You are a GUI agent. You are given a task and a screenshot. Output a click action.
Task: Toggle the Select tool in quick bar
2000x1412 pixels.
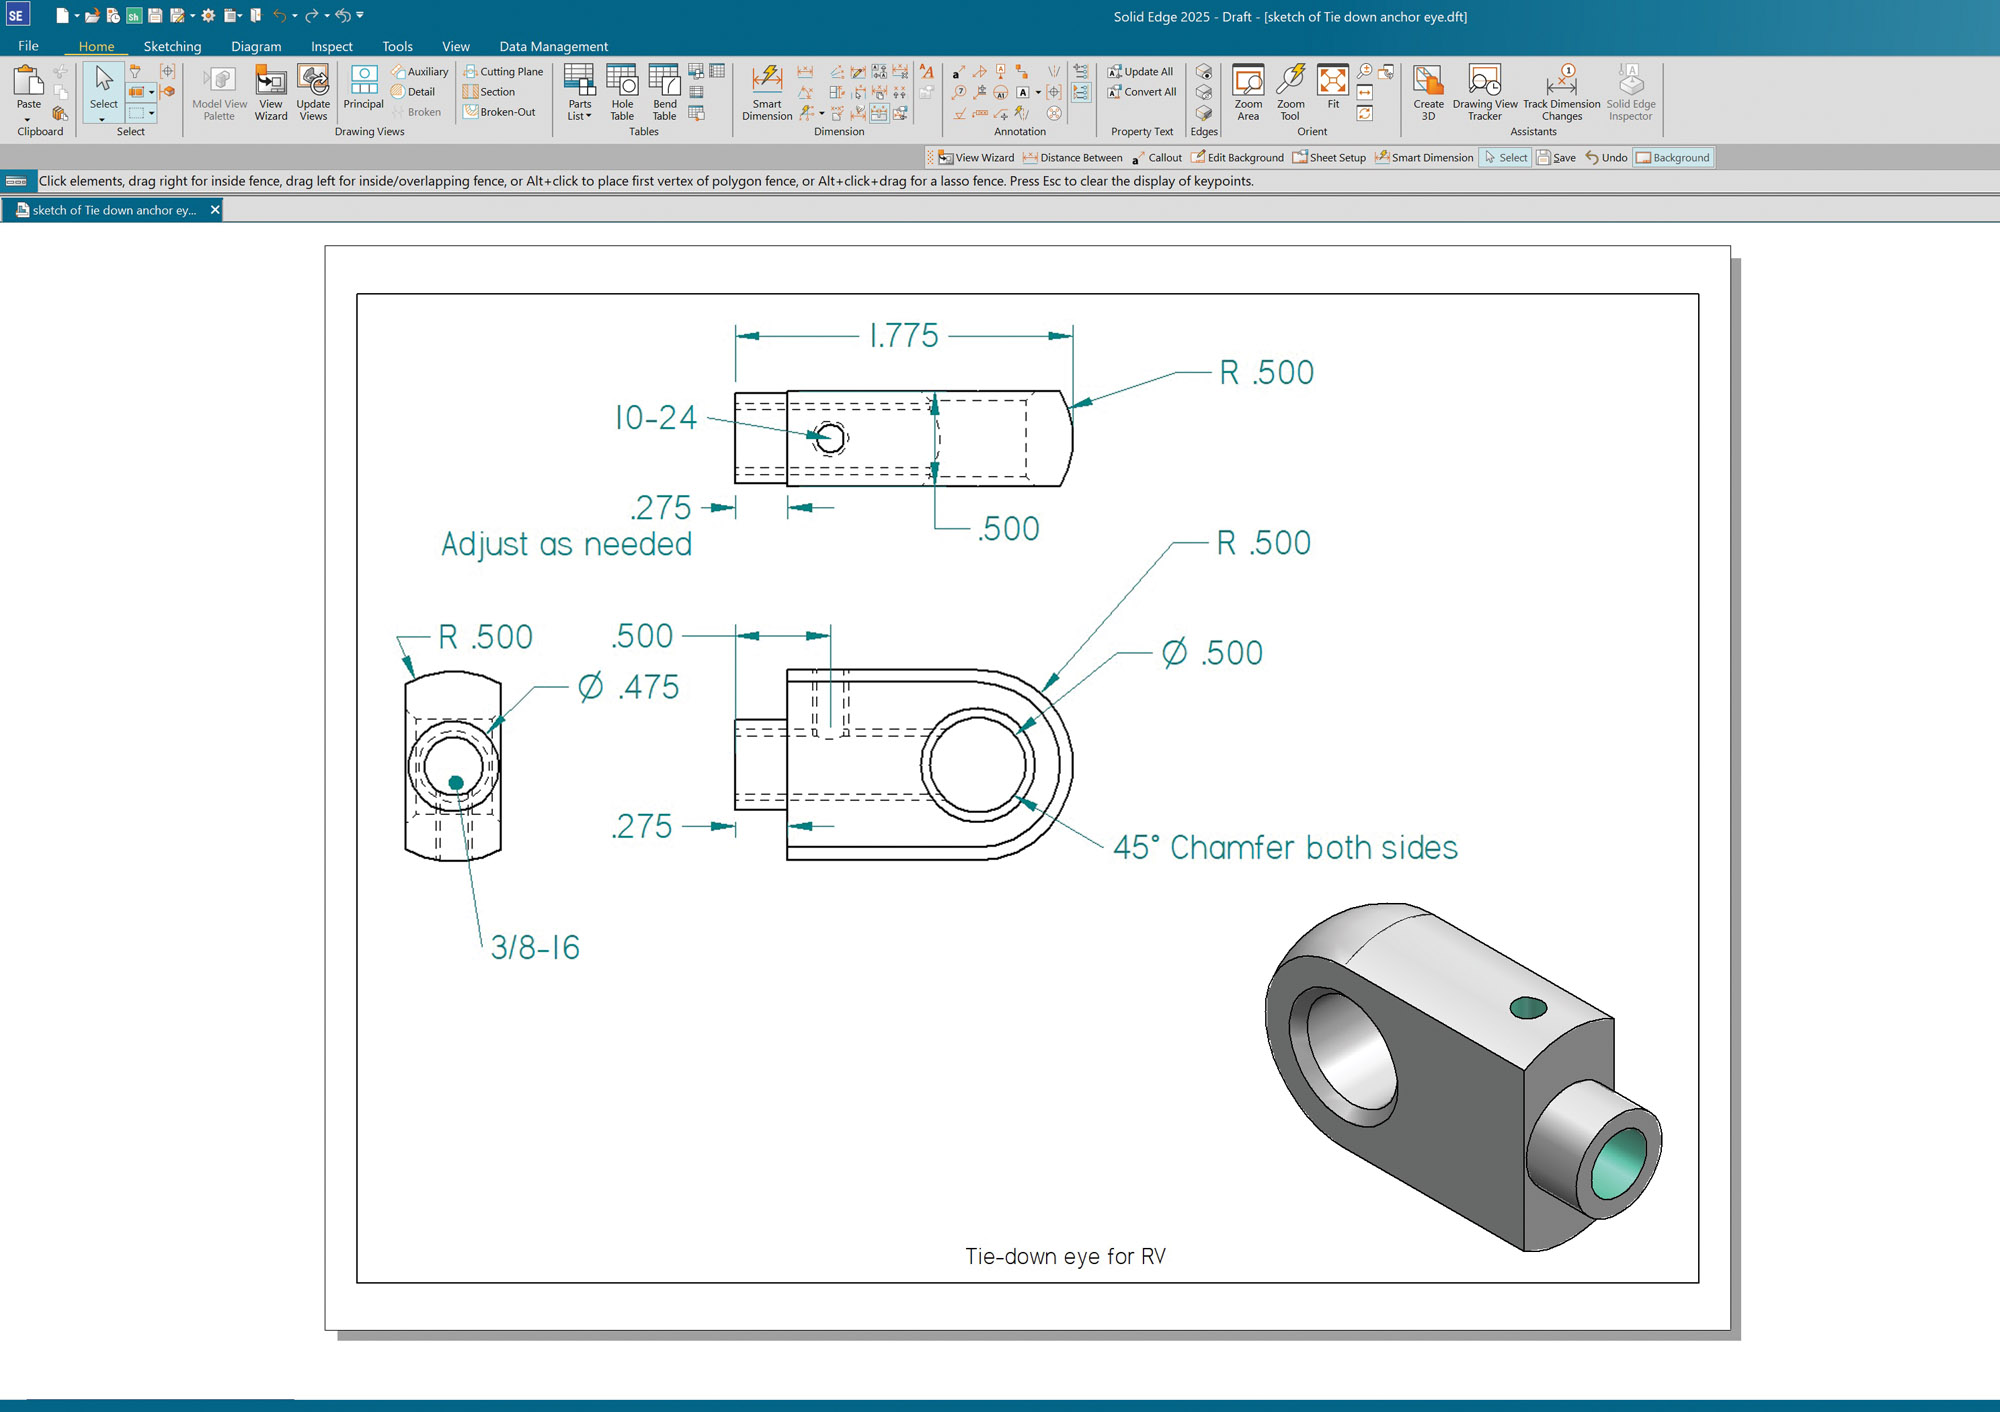(1505, 158)
